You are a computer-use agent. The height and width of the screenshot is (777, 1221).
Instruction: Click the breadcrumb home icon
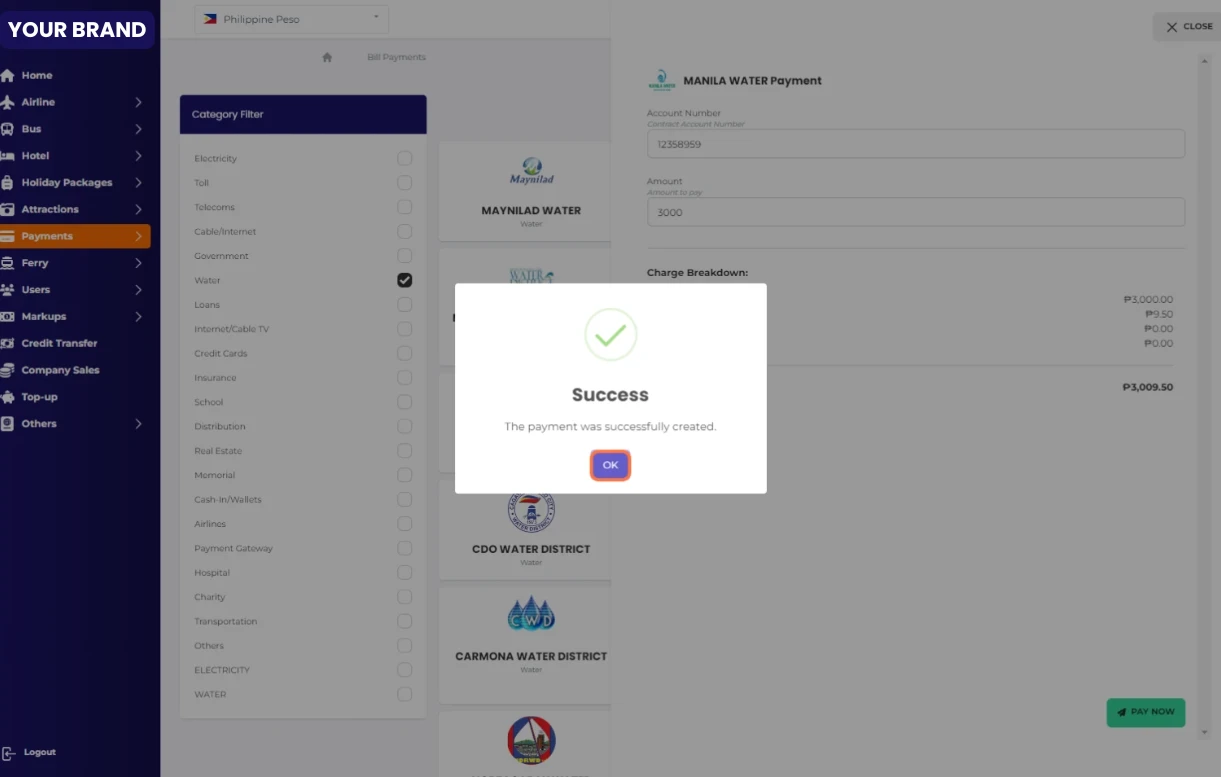point(327,58)
